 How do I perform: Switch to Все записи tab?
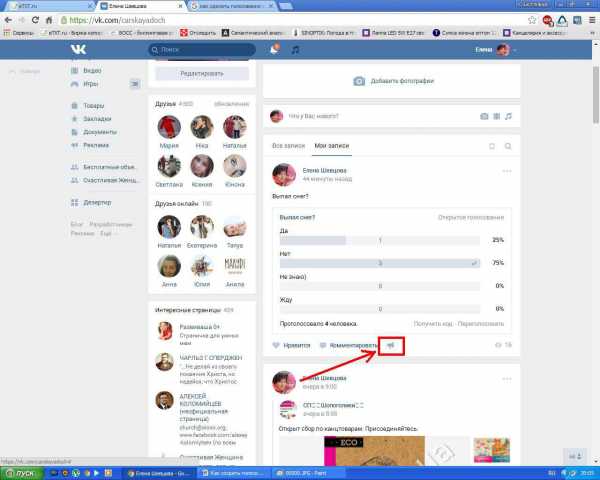[289, 145]
